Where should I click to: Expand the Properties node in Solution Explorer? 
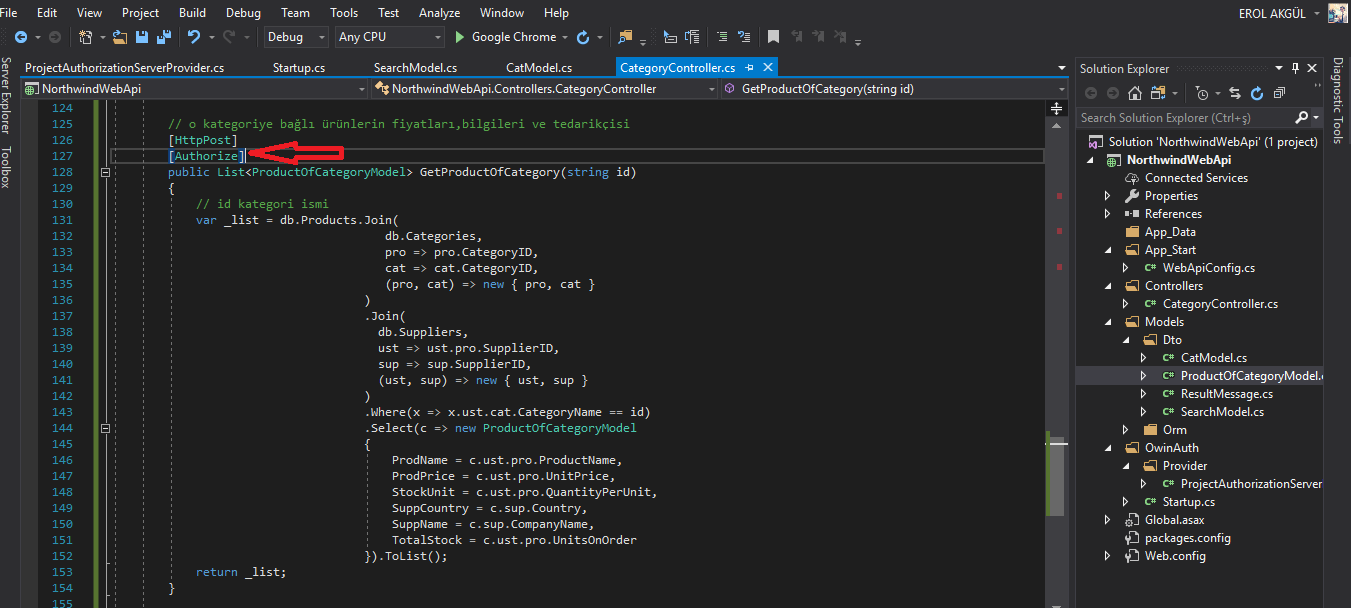(1107, 196)
